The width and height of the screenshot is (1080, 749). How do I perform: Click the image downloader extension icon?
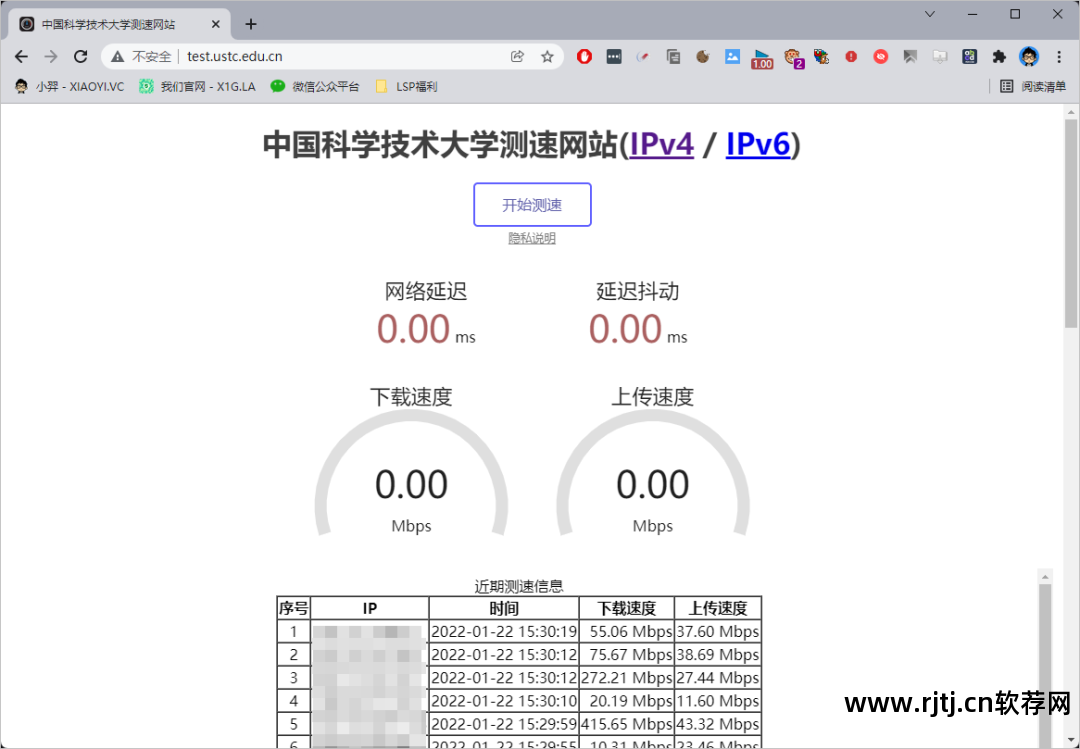tap(733, 57)
